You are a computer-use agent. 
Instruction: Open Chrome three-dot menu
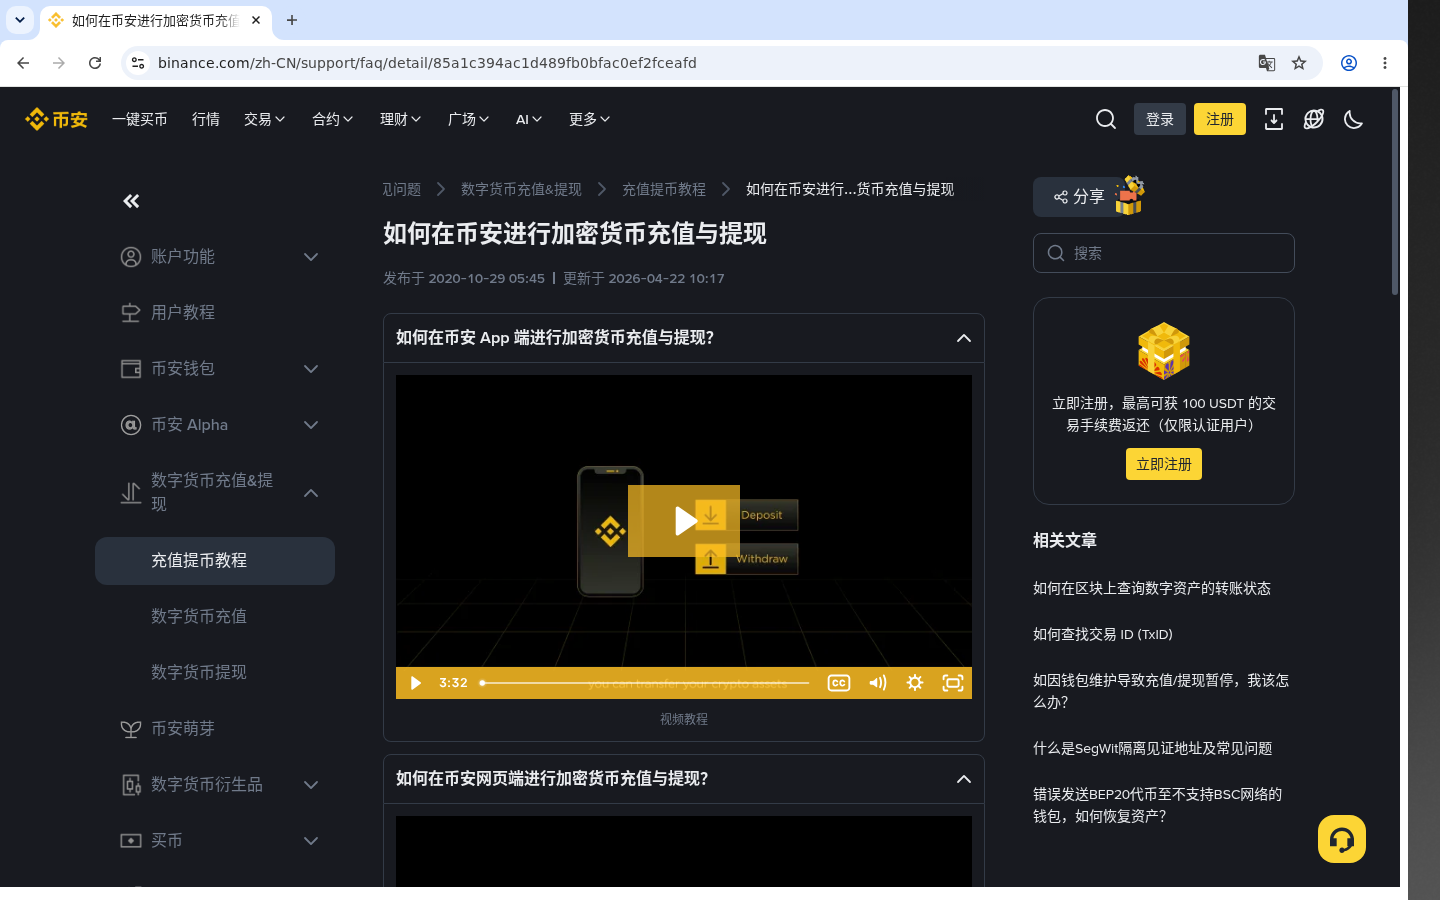[1385, 63]
